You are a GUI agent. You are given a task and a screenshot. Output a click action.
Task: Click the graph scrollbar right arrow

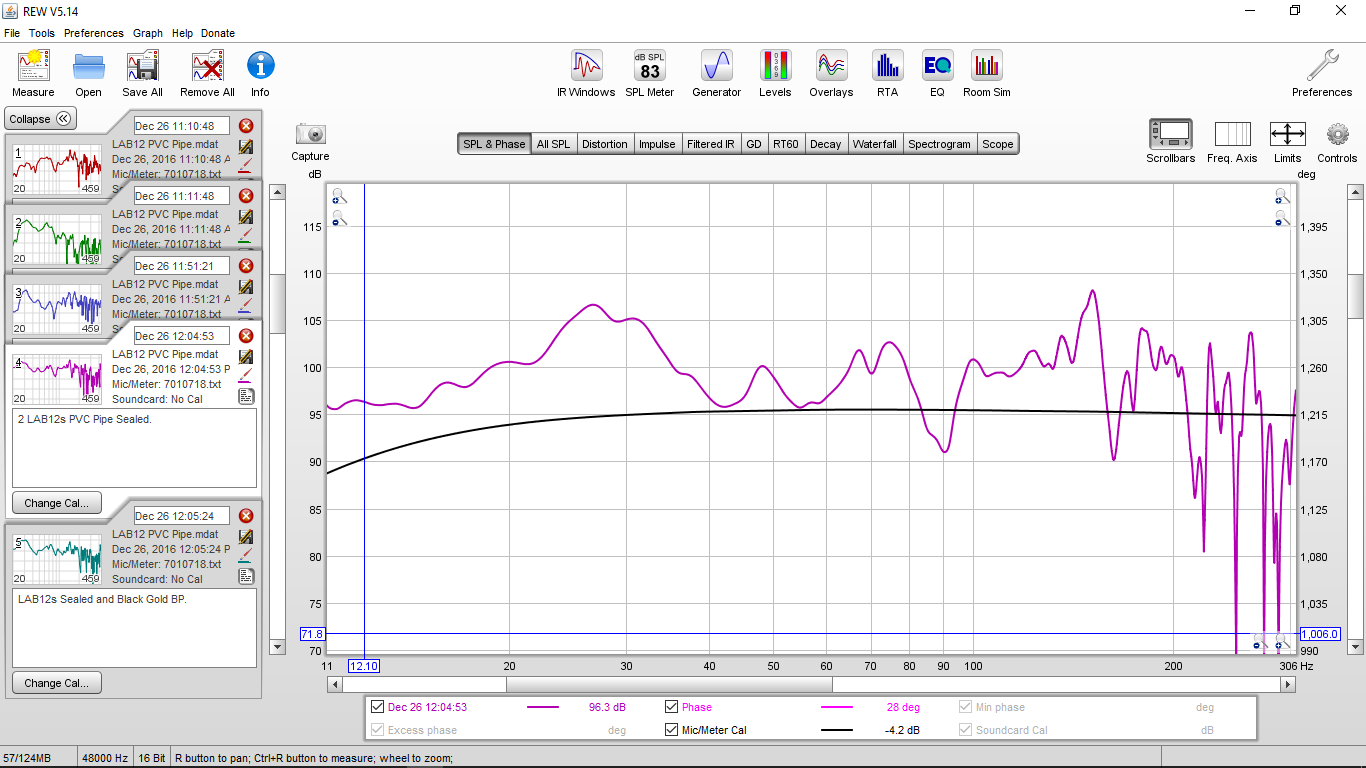coord(1289,685)
